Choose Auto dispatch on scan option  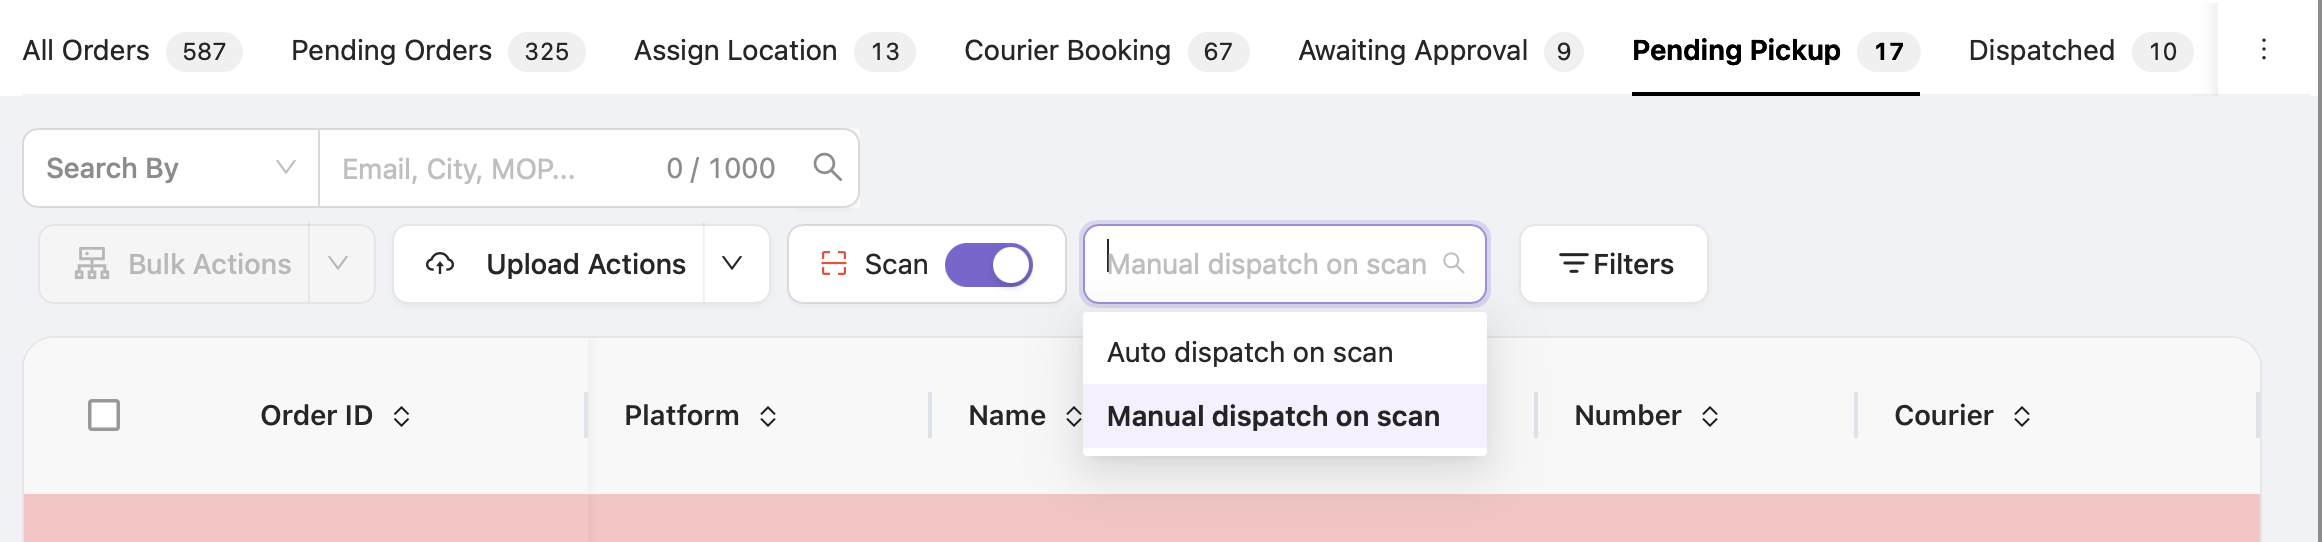click(1285, 352)
